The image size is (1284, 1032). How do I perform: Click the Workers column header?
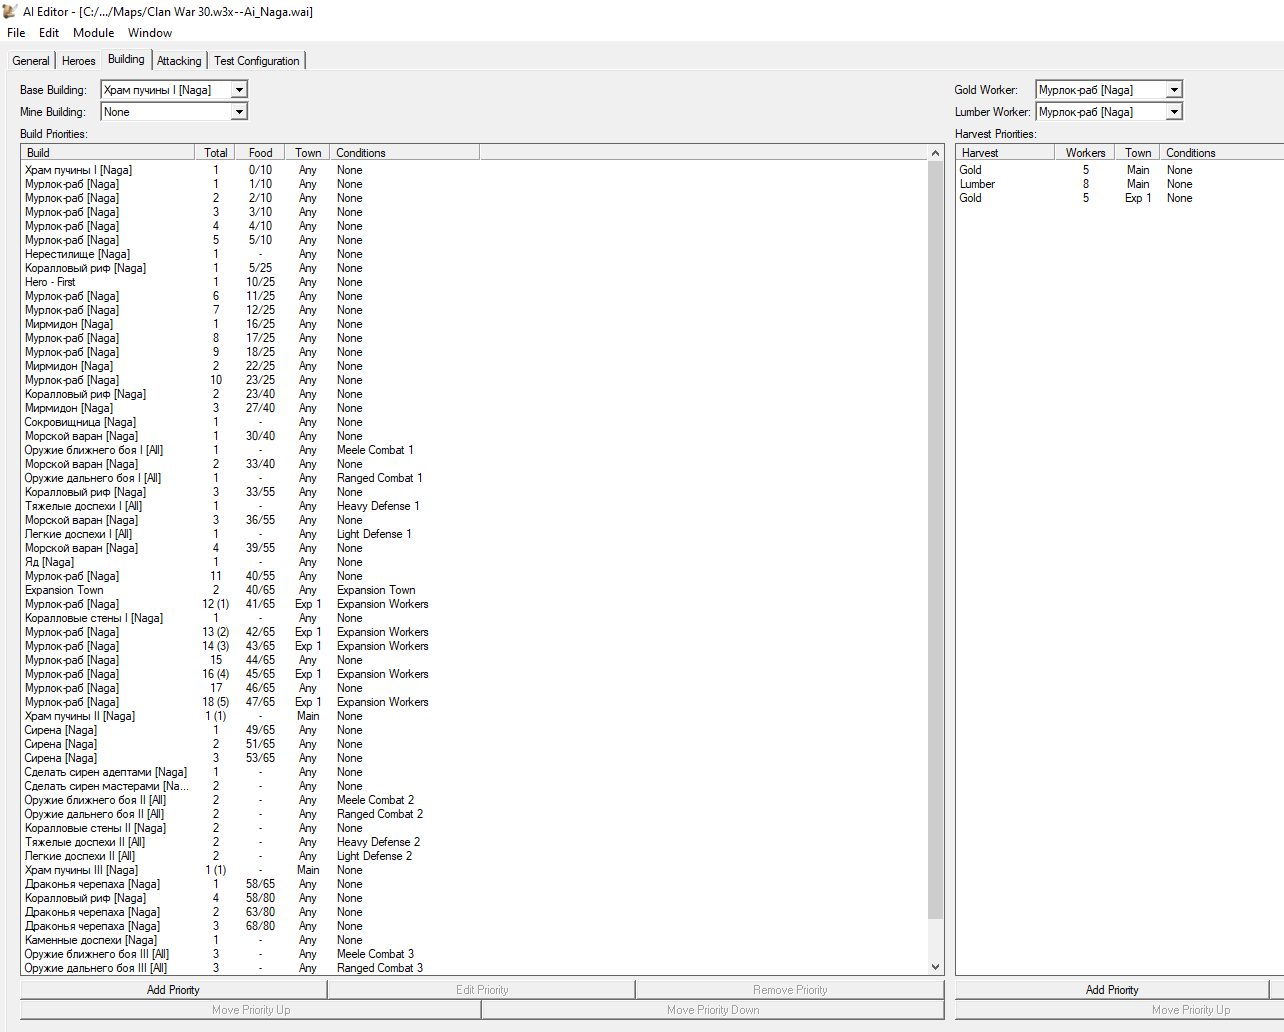tap(1085, 153)
